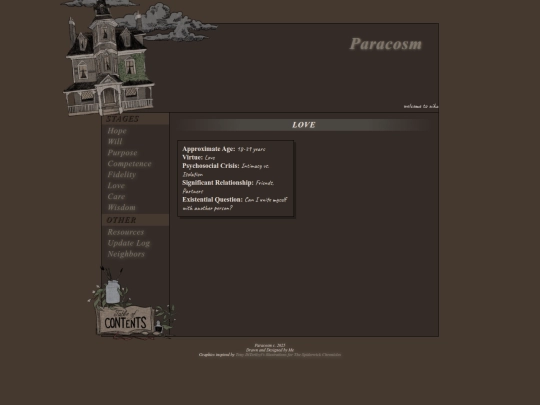Select the Existential Question label

tap(212, 199)
